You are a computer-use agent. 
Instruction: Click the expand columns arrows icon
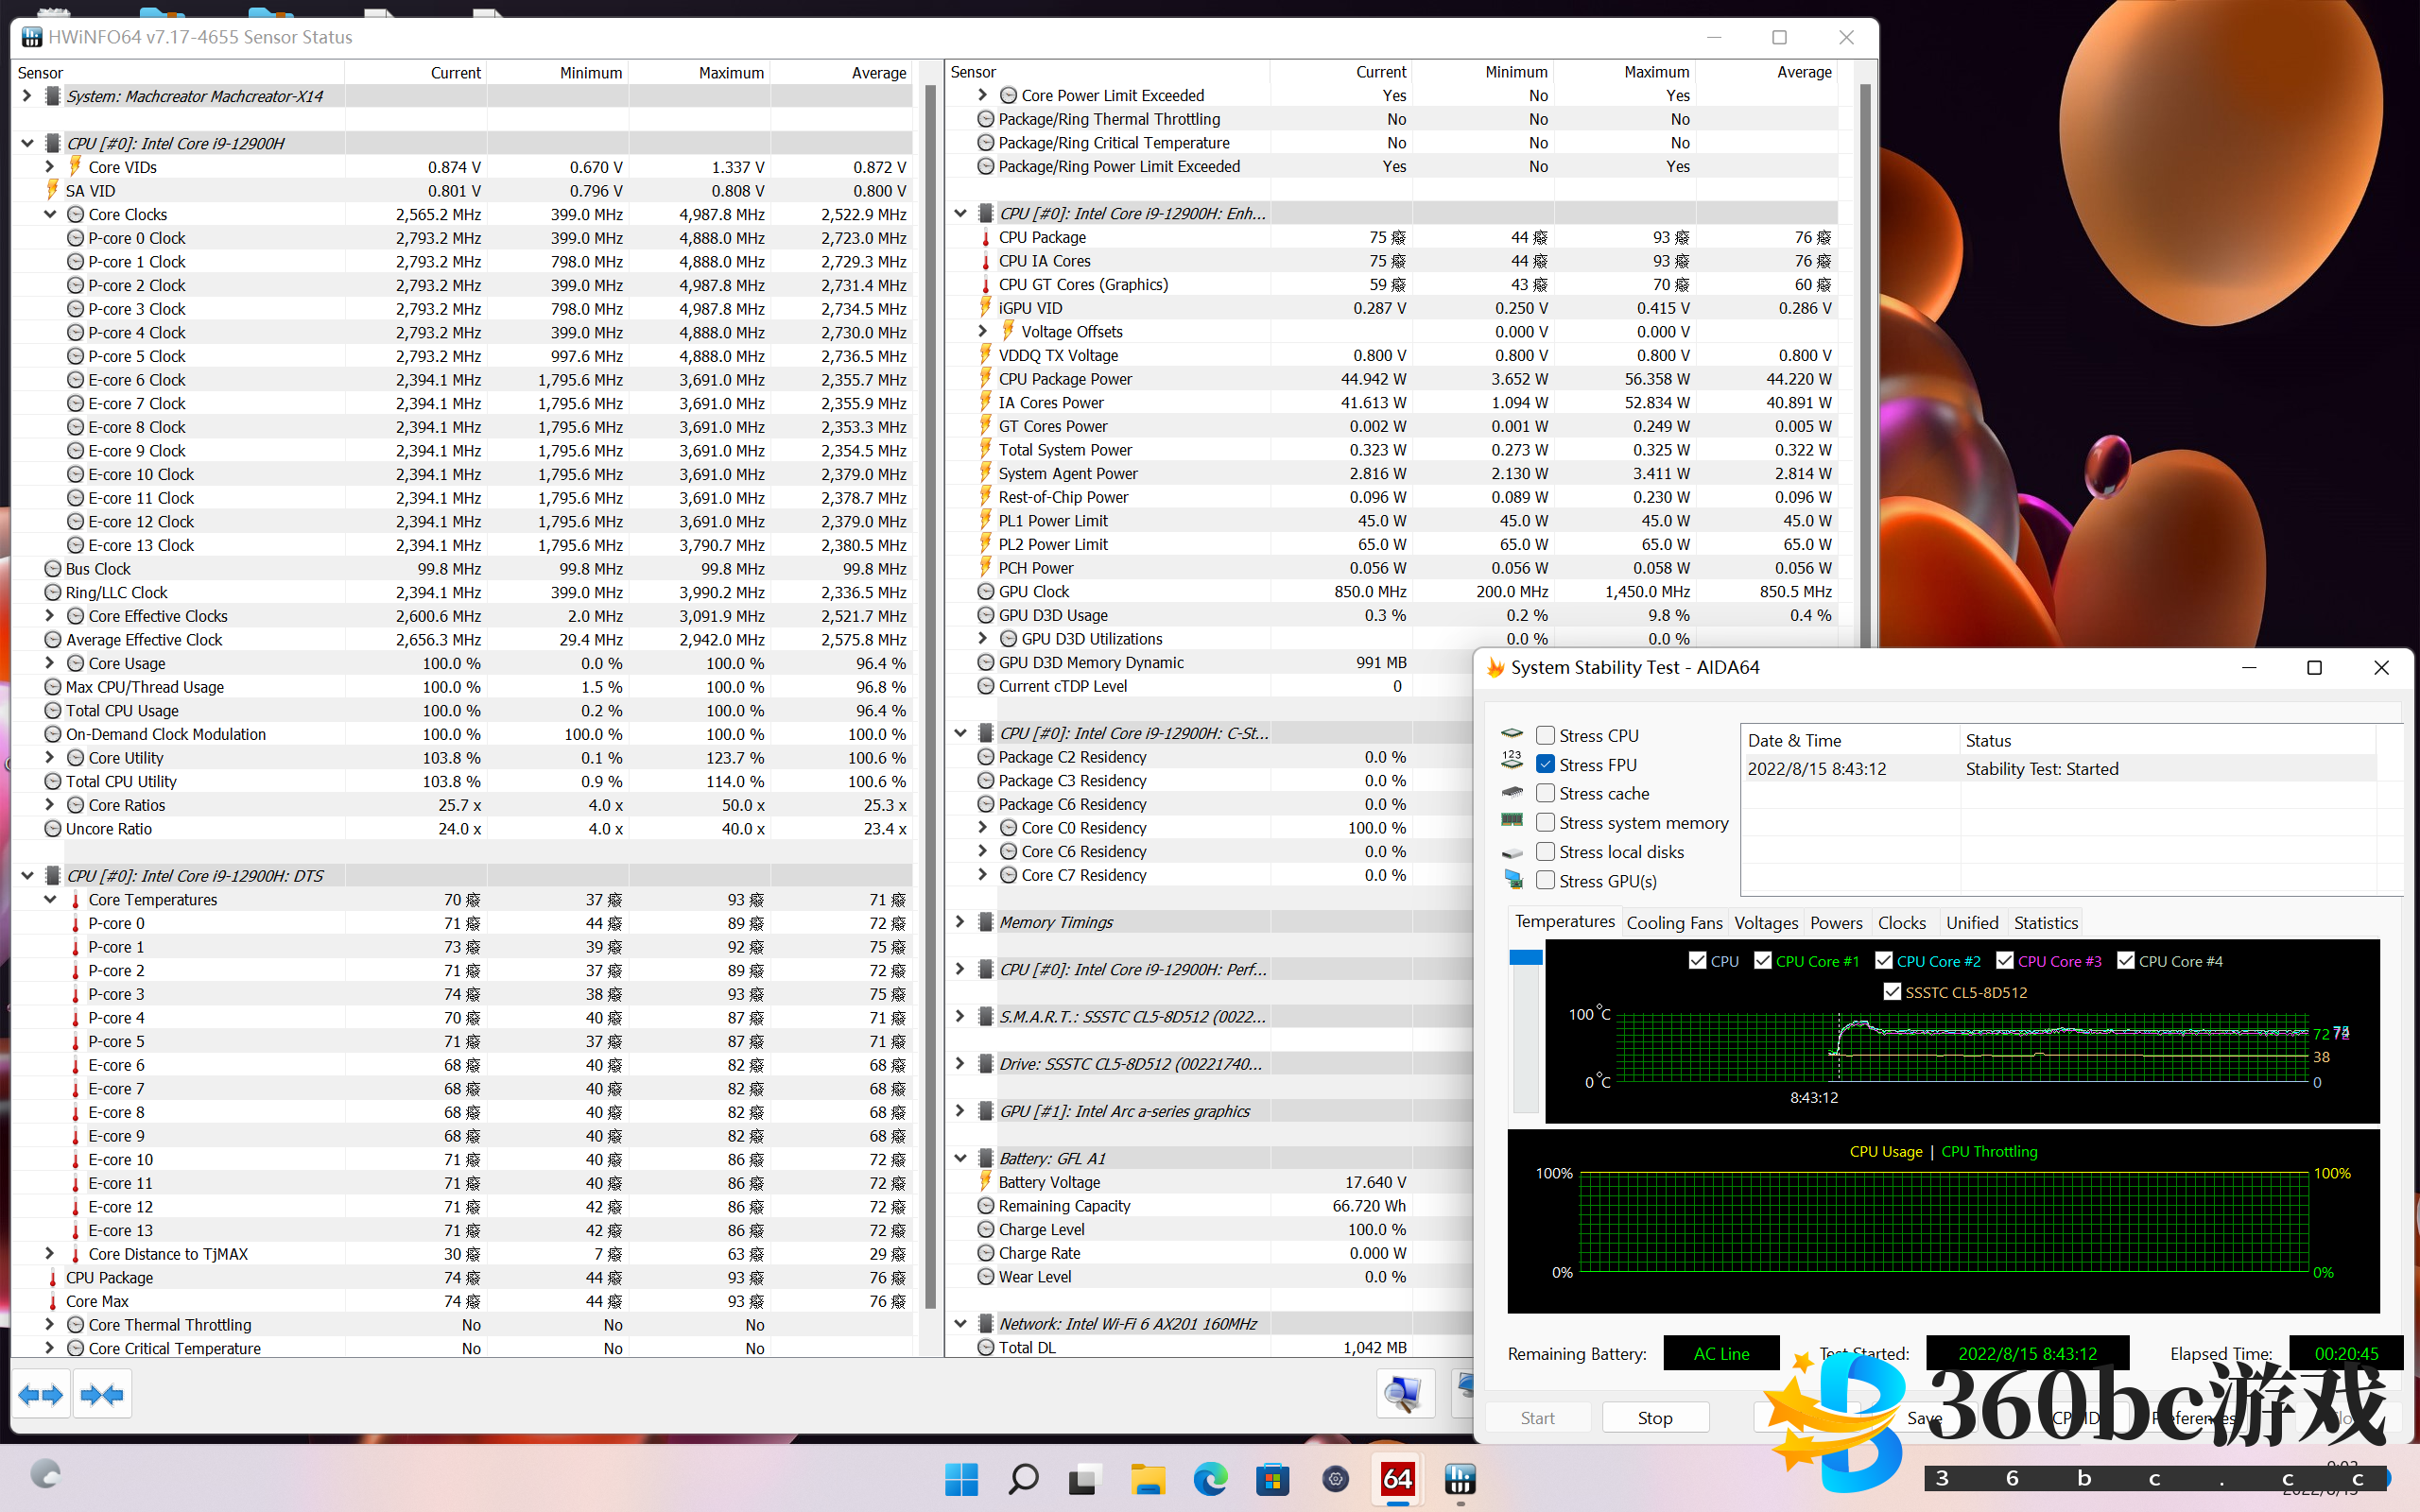pyautogui.click(x=40, y=1394)
